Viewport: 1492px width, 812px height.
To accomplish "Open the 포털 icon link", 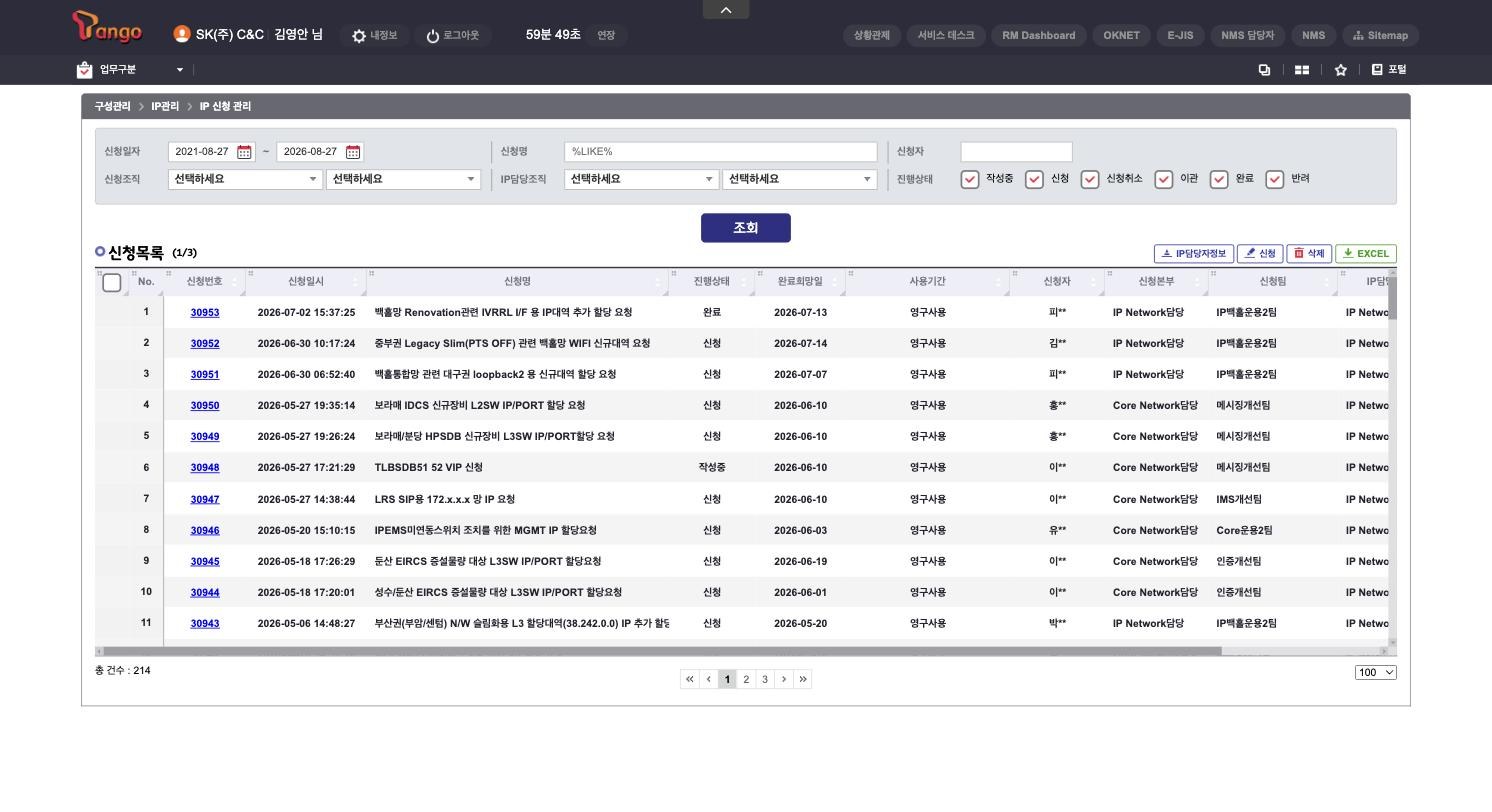I will click(x=1389, y=70).
